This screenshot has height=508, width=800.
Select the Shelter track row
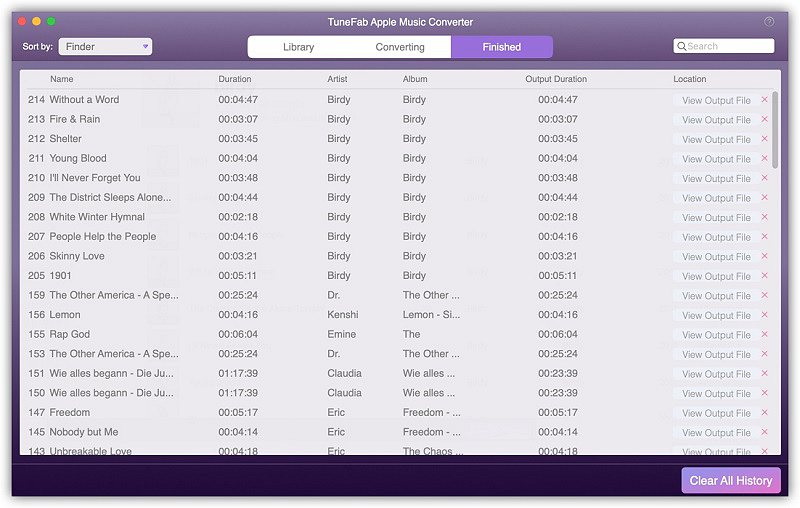[398, 139]
